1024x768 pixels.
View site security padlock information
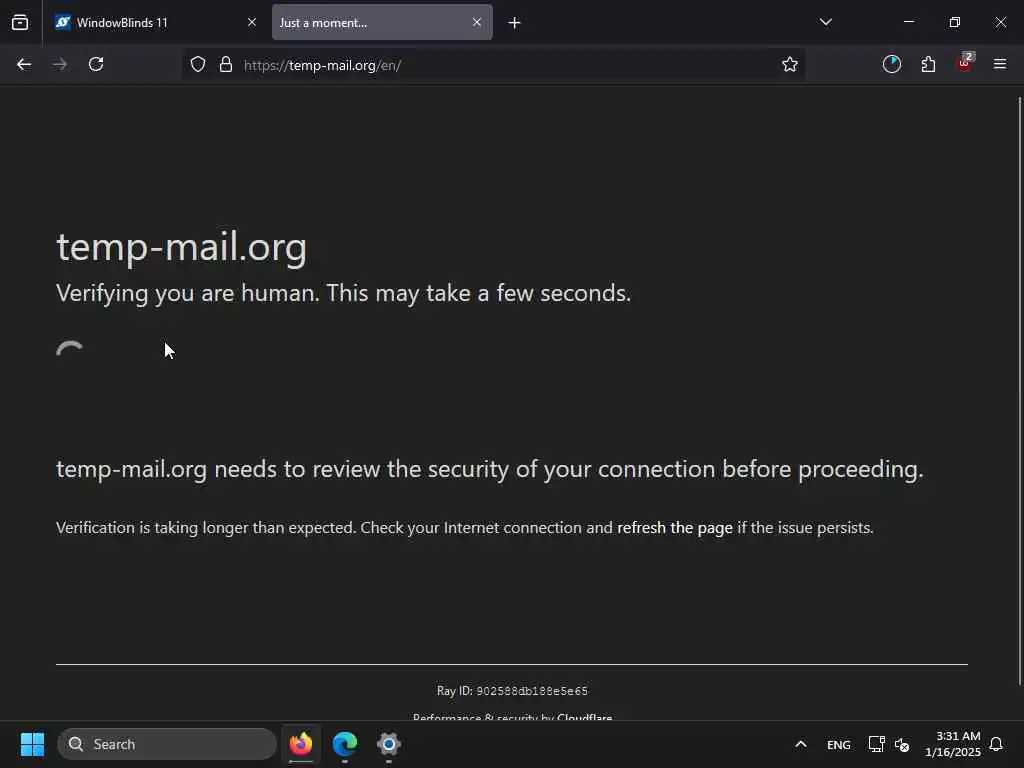click(x=226, y=65)
